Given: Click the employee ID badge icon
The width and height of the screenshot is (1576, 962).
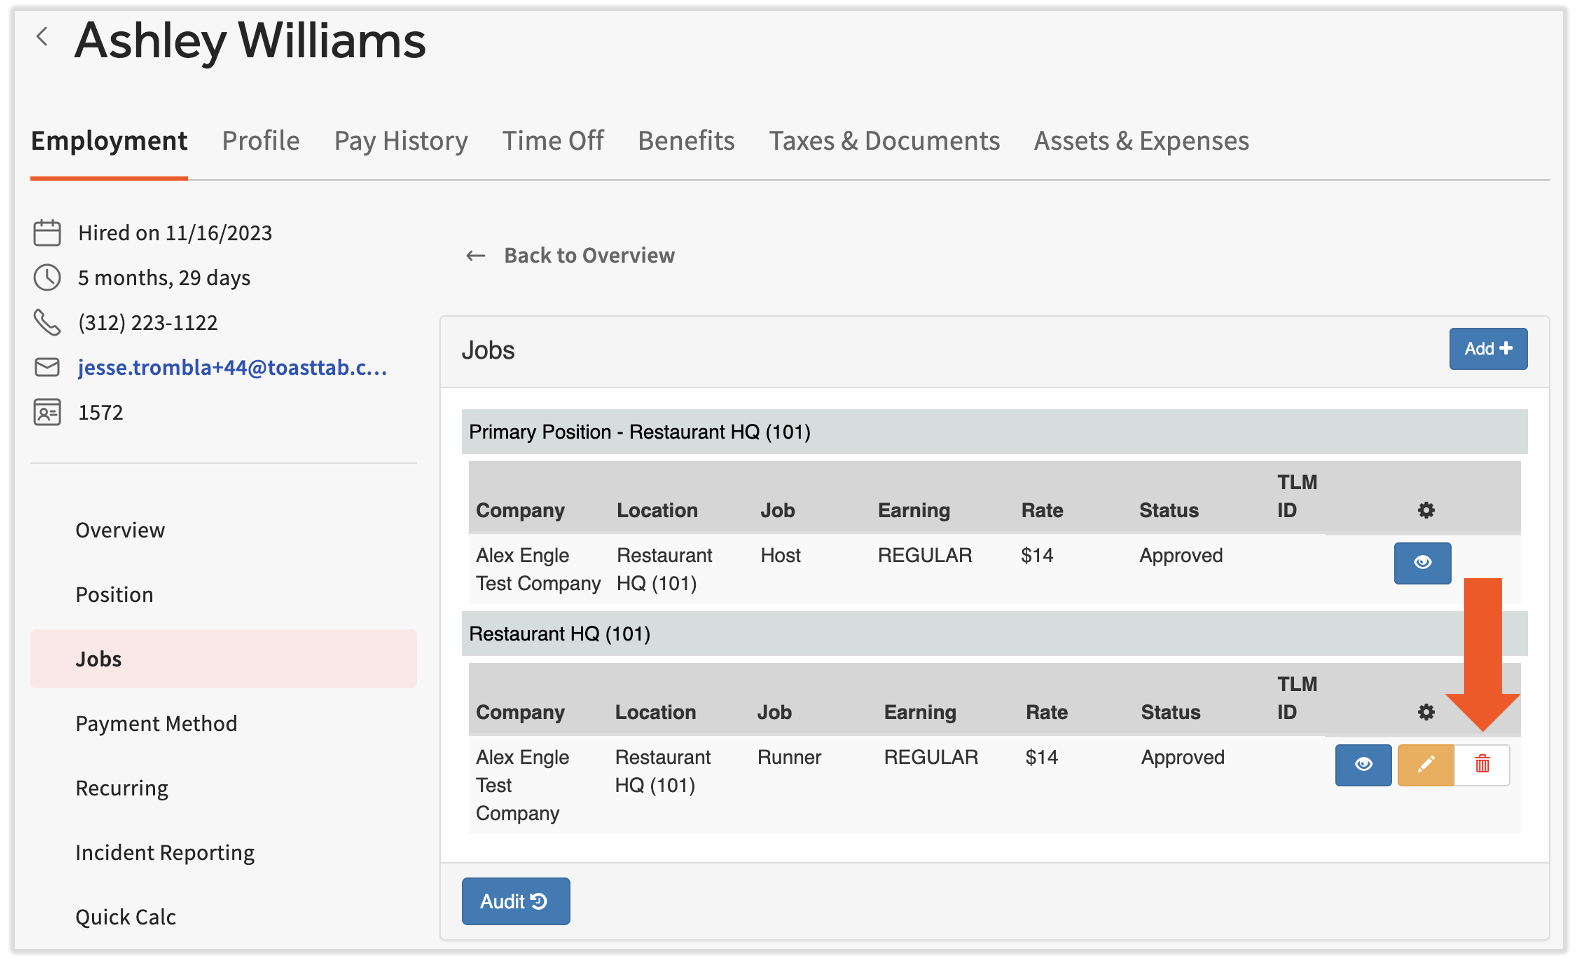Looking at the screenshot, I should click(47, 413).
